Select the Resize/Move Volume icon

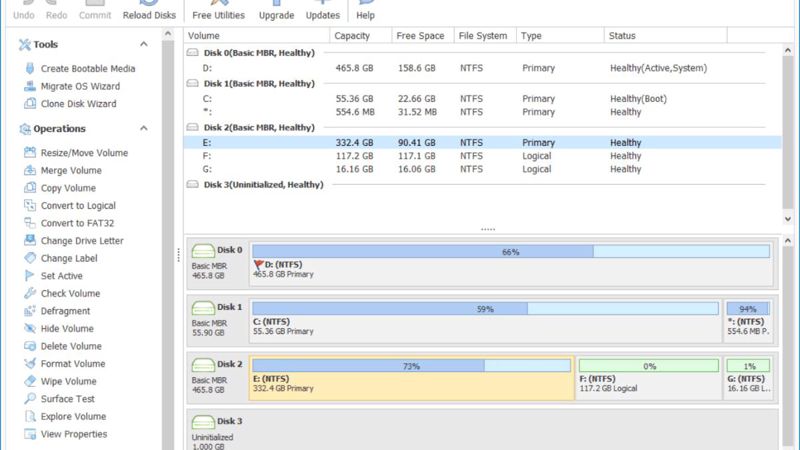30,153
